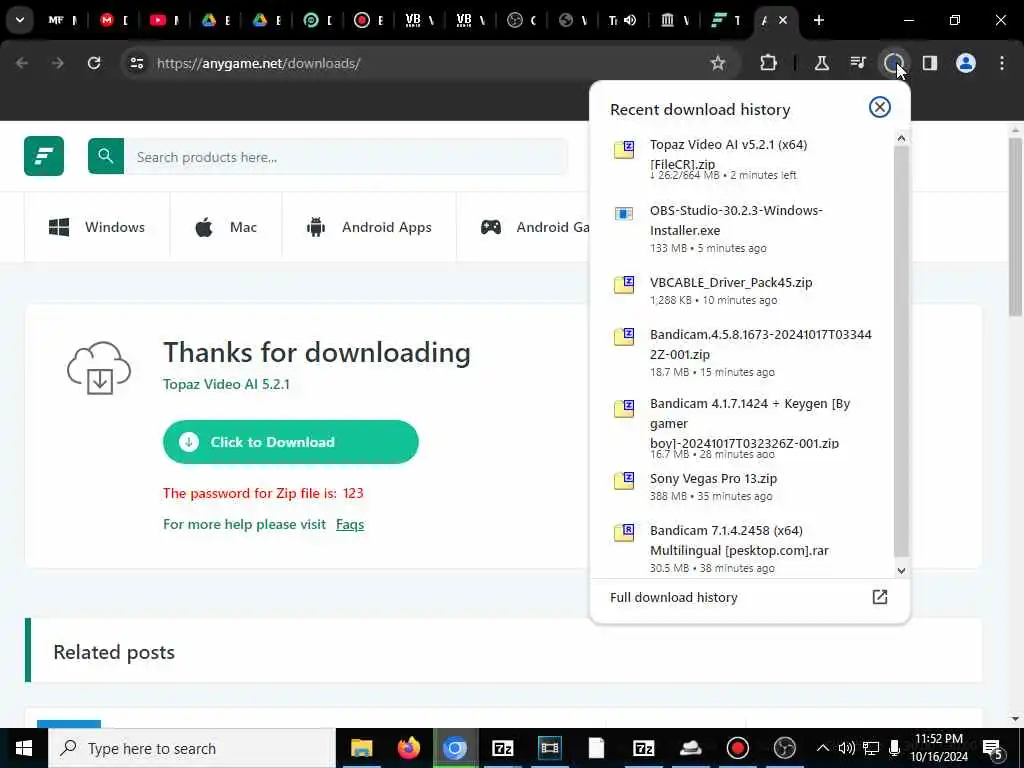Open Chrome Labs flask icon
The height and width of the screenshot is (768, 1024).
[x=822, y=63]
